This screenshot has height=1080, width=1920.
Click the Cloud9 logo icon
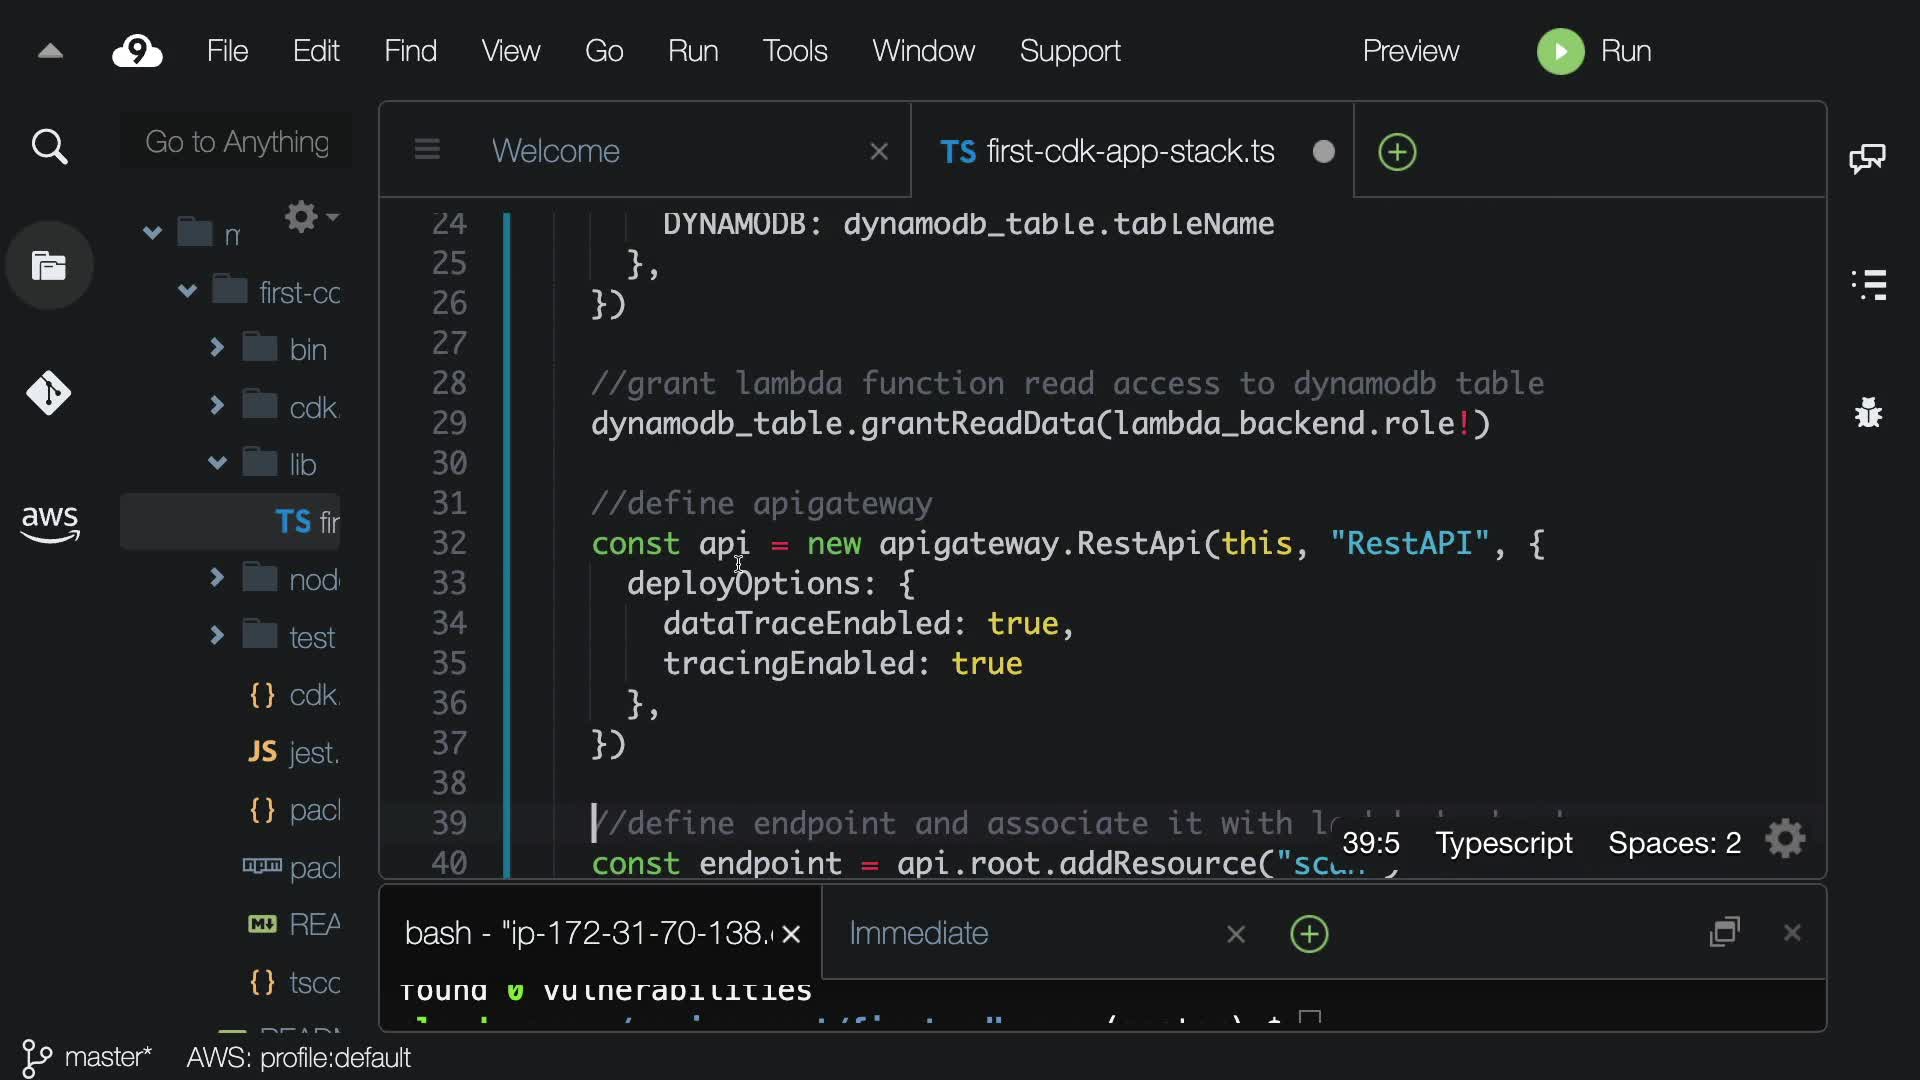[137, 51]
